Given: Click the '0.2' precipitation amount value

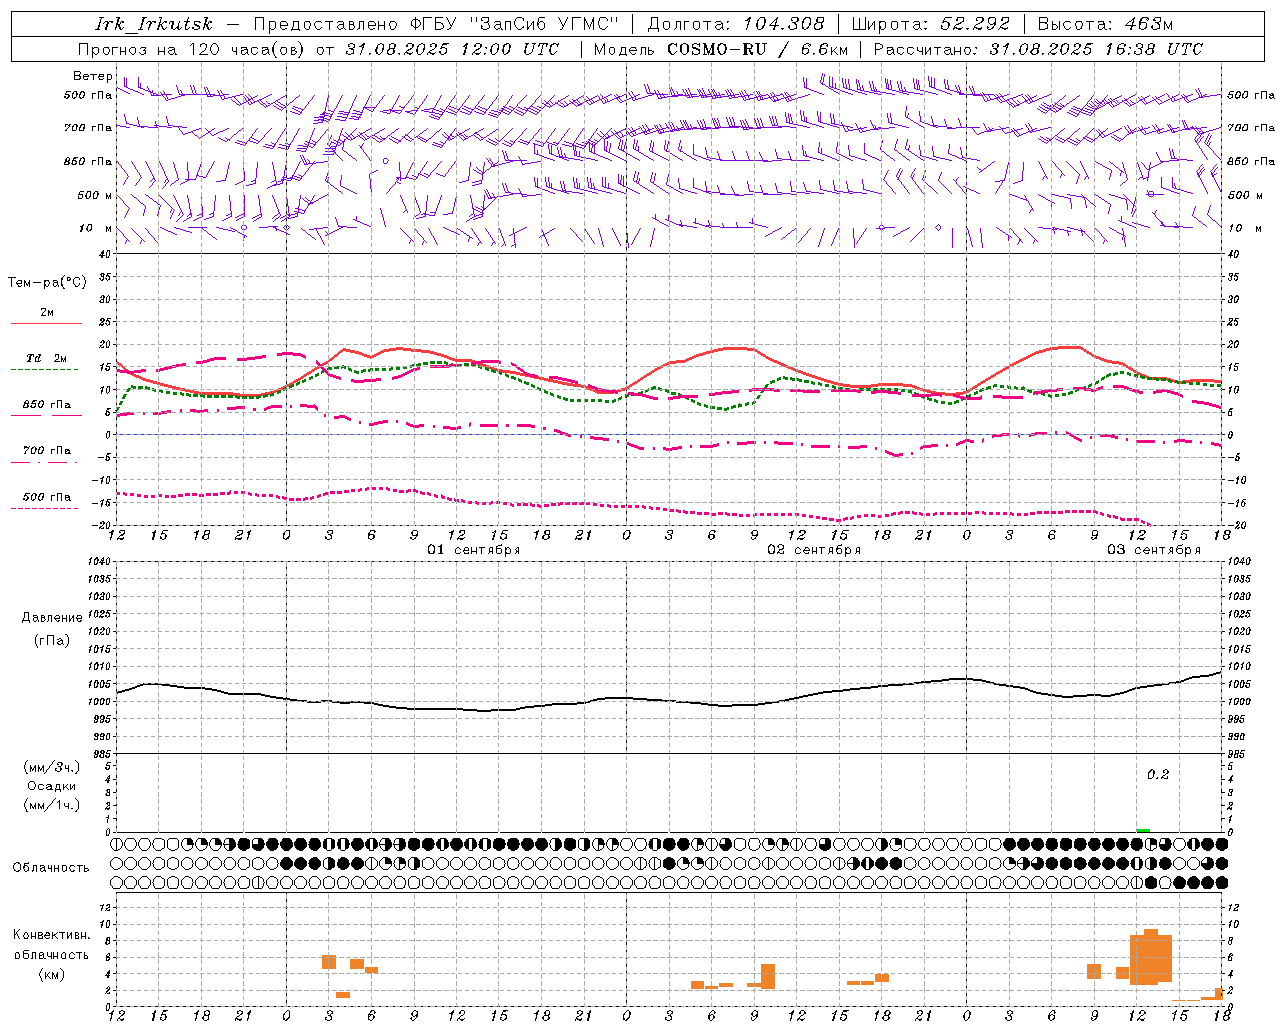Looking at the screenshot, I should click(x=1158, y=775).
